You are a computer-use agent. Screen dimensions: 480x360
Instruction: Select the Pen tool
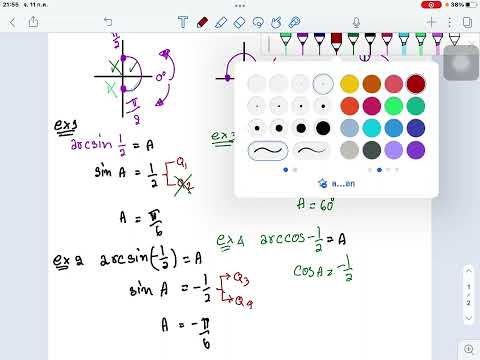202,22
